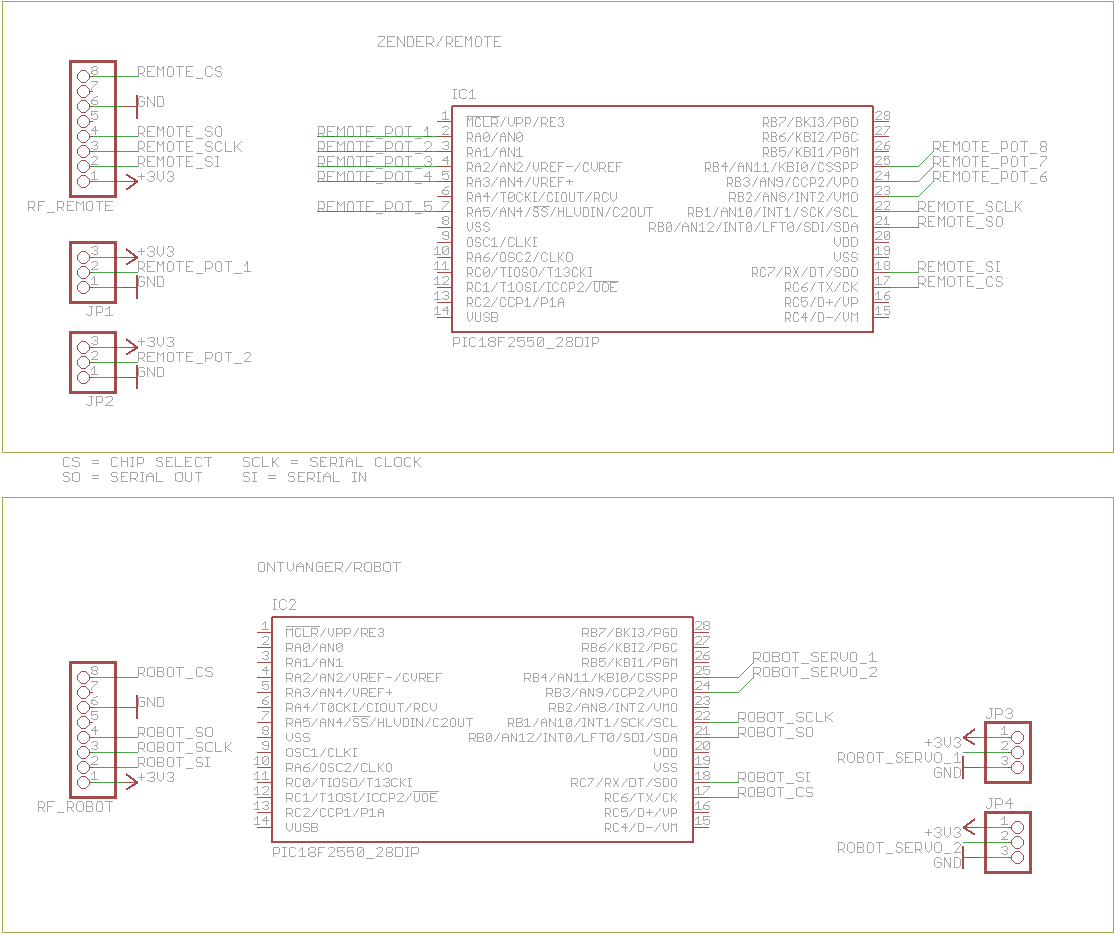Select ROBOT_SCLK label on RF_ROBOT connector
Image resolution: width=1114 pixels, height=934 pixels.
[x=184, y=747]
